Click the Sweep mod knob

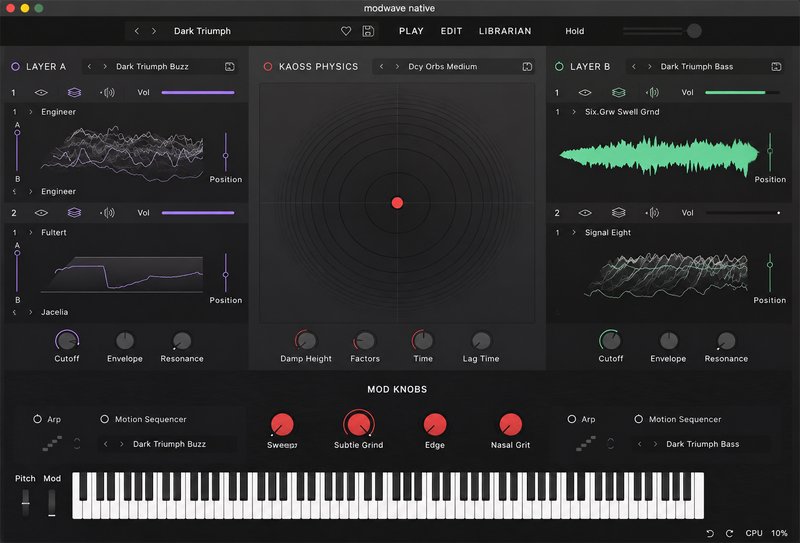click(282, 425)
